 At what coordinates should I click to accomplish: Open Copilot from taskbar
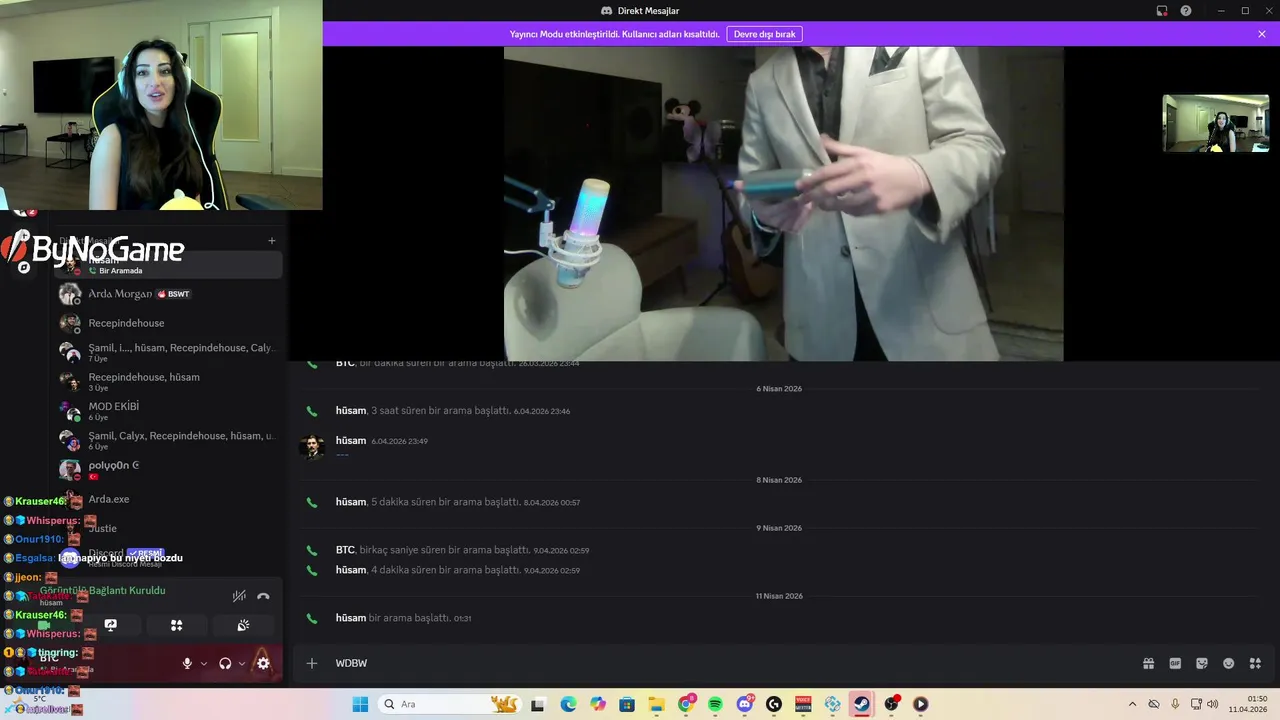pyautogui.click(x=598, y=704)
